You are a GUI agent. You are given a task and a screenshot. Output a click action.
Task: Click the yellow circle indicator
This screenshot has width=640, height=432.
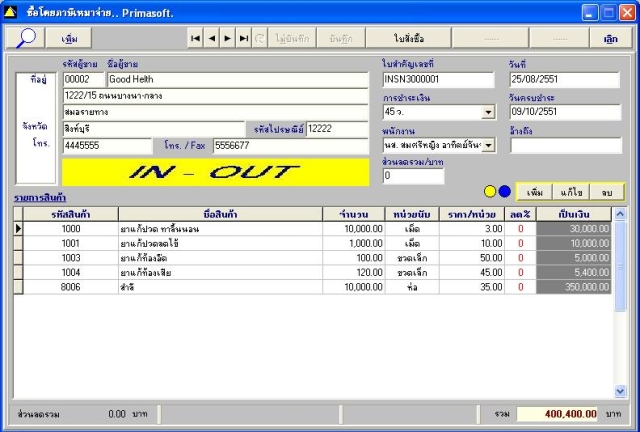[490, 191]
